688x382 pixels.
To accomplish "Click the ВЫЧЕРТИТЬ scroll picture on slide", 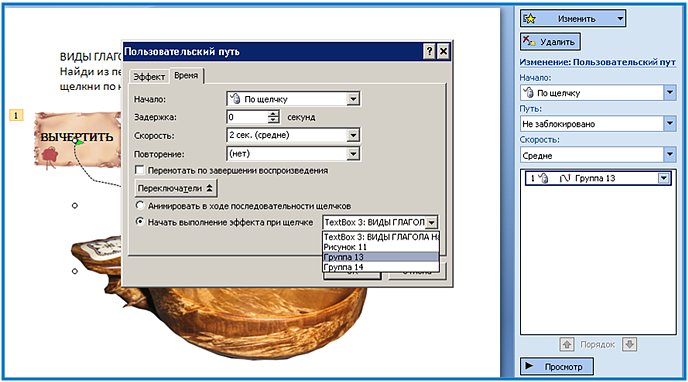I will coord(77,139).
